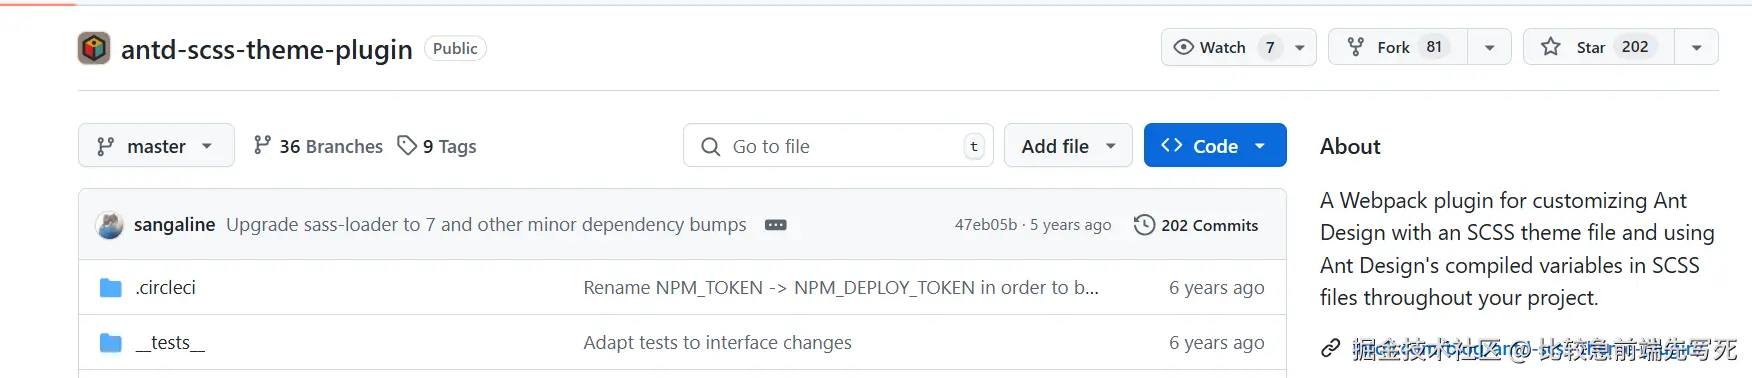This screenshot has height=378, width=1752.
Task: Open the 202 Commits history clock icon
Action: click(1144, 225)
